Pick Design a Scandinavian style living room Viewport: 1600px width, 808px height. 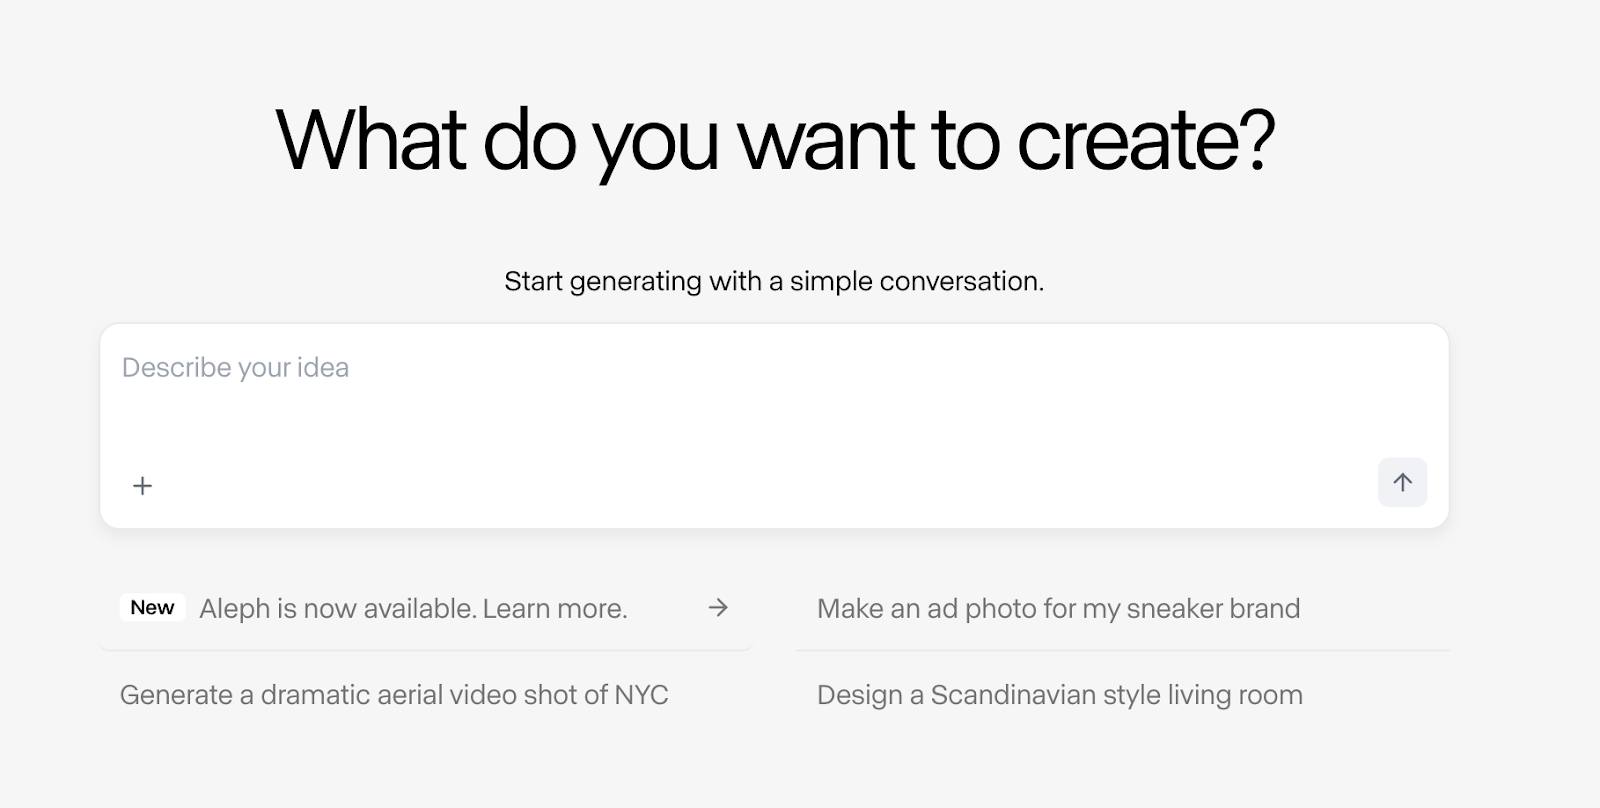tap(1059, 695)
